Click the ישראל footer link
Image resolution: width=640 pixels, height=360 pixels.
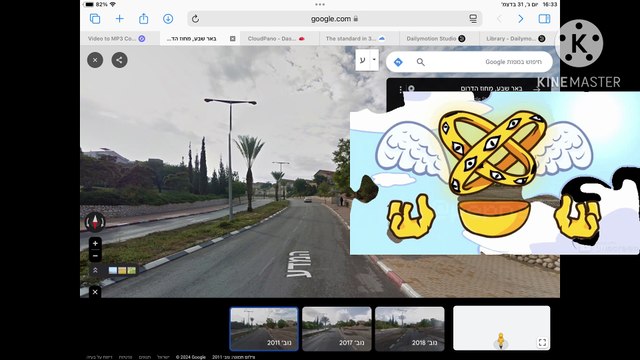point(163,357)
